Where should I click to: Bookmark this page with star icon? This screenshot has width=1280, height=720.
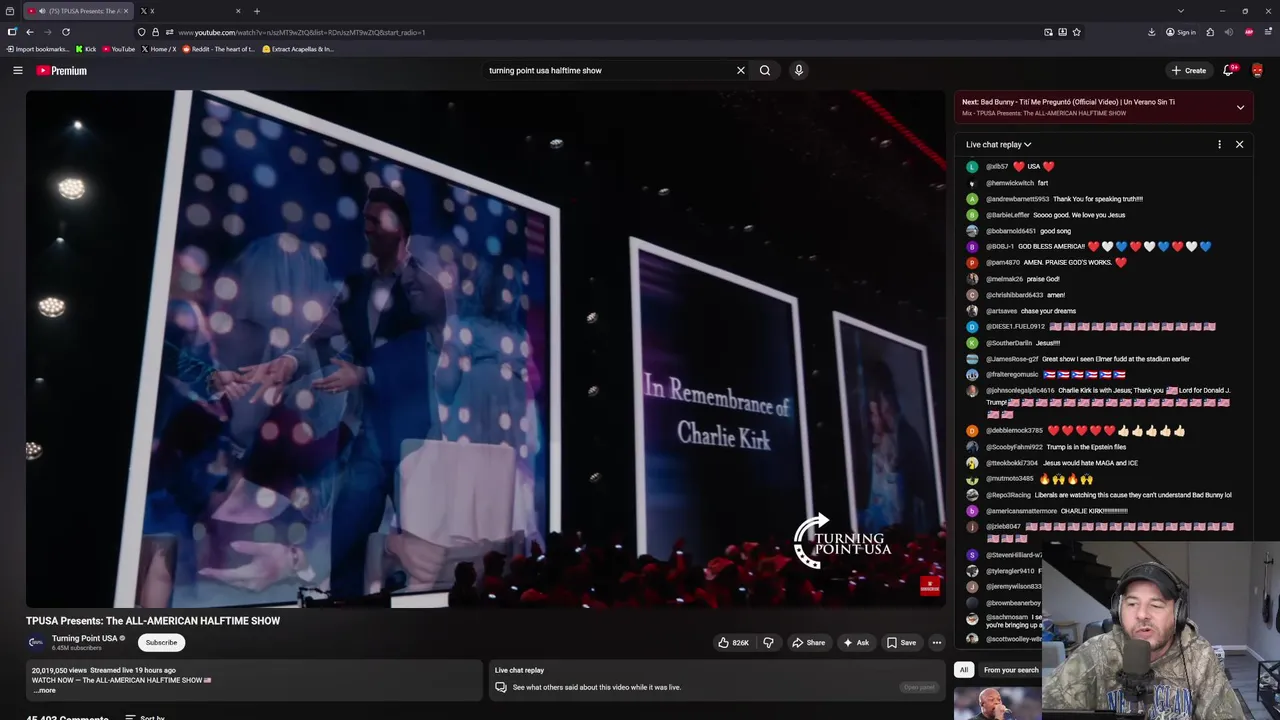click(x=1077, y=32)
